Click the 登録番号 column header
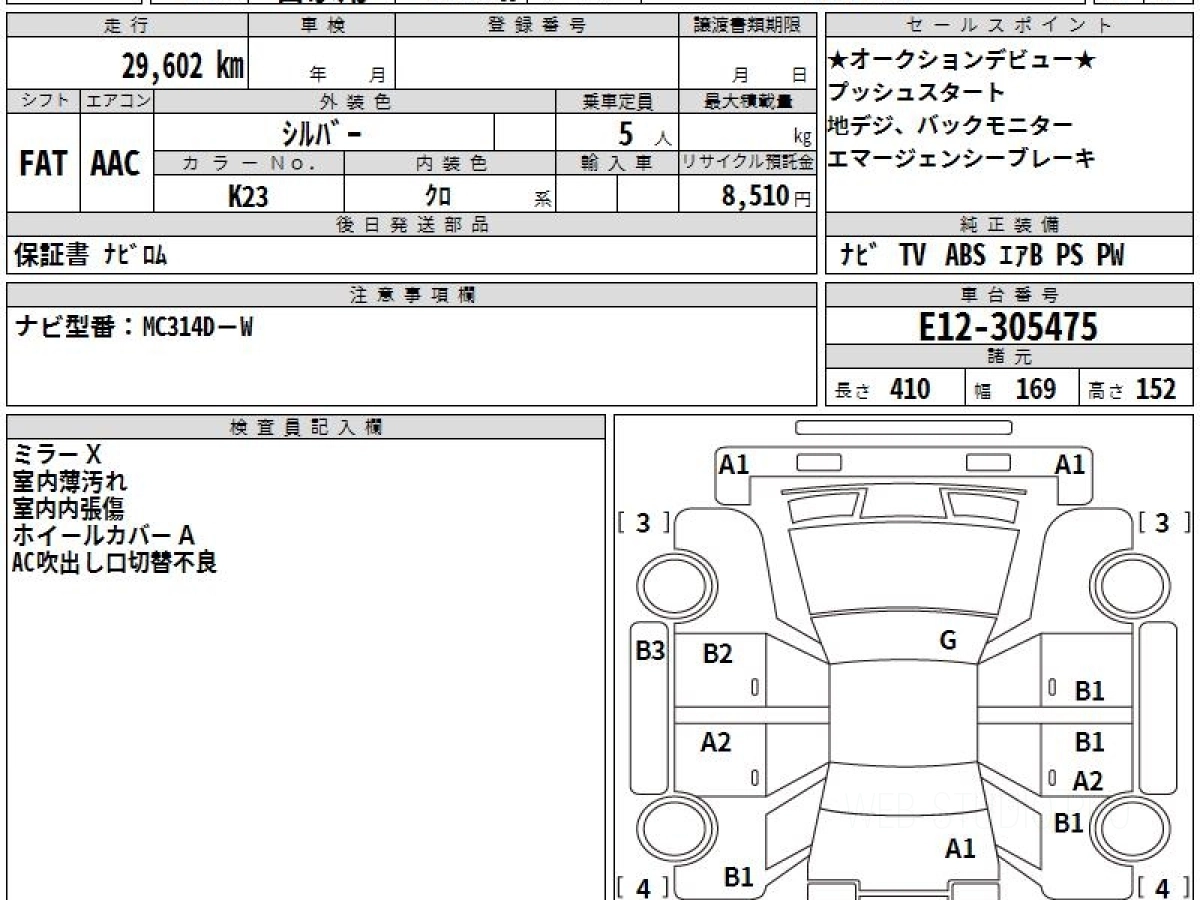Viewport: 1200px width, 900px height. pos(536,26)
